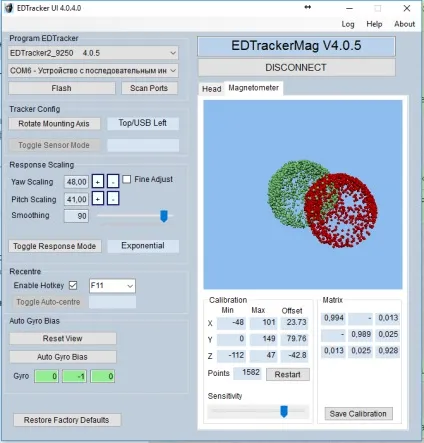Click Y Offset value 79.76

(295, 339)
